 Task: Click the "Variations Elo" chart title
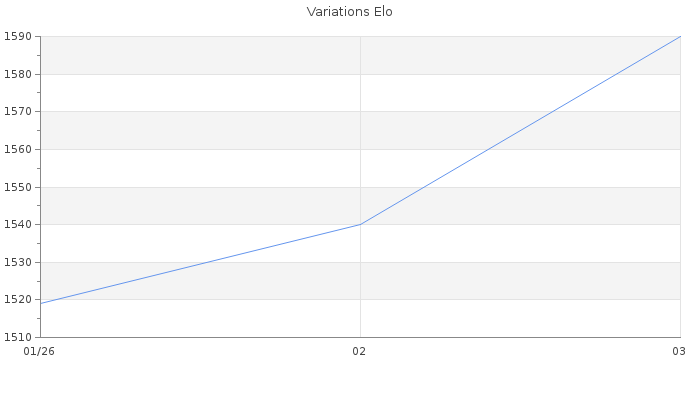(x=349, y=12)
